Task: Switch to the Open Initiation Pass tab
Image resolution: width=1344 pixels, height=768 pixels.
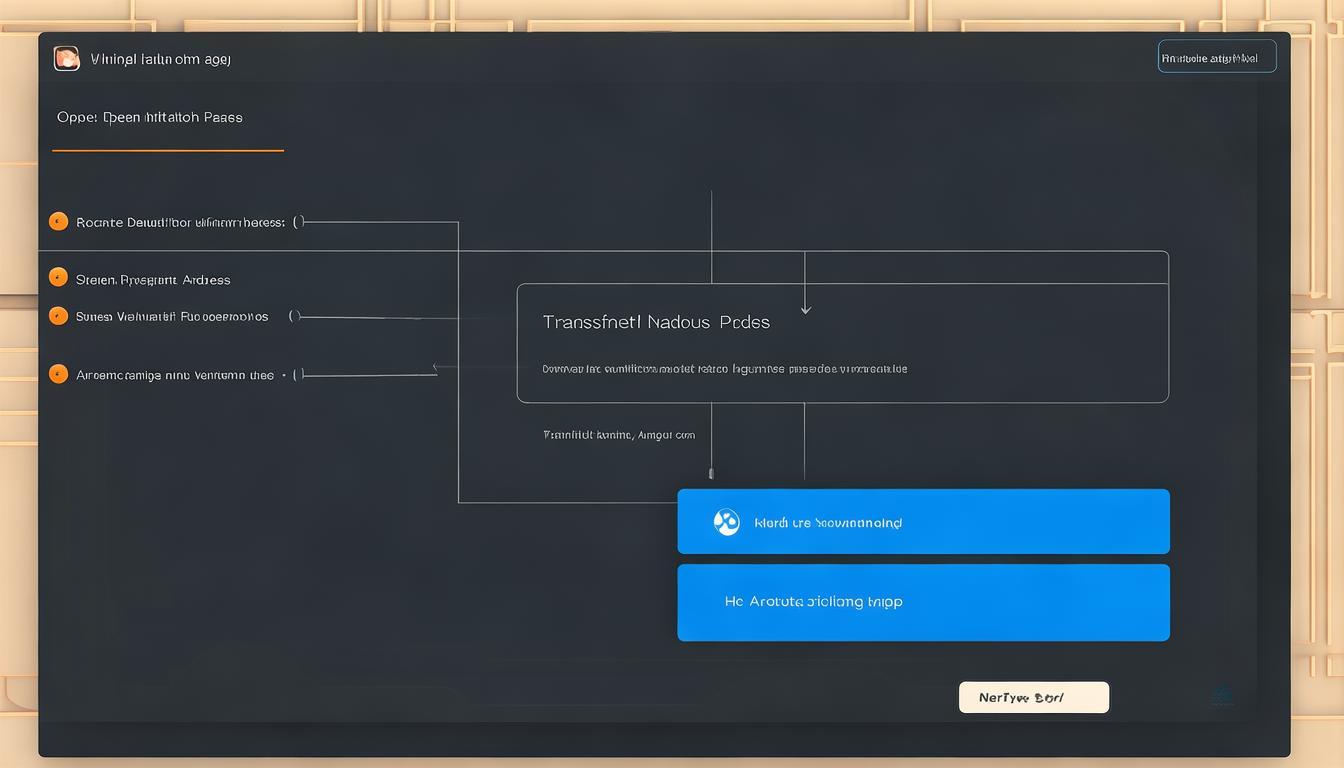Action: coord(150,117)
